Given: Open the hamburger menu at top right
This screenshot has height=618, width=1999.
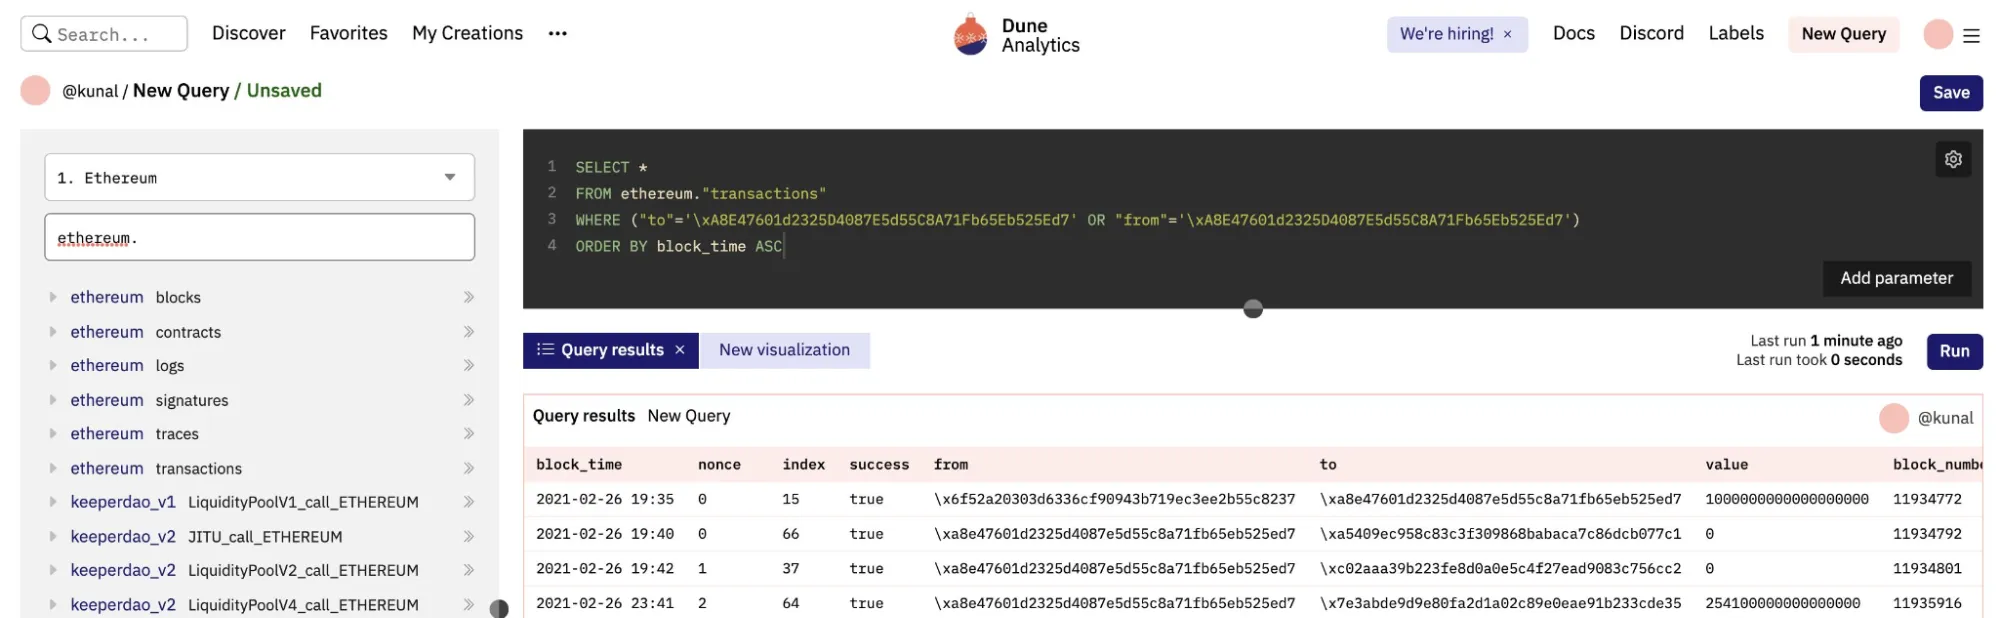Looking at the screenshot, I should tap(1971, 36).
